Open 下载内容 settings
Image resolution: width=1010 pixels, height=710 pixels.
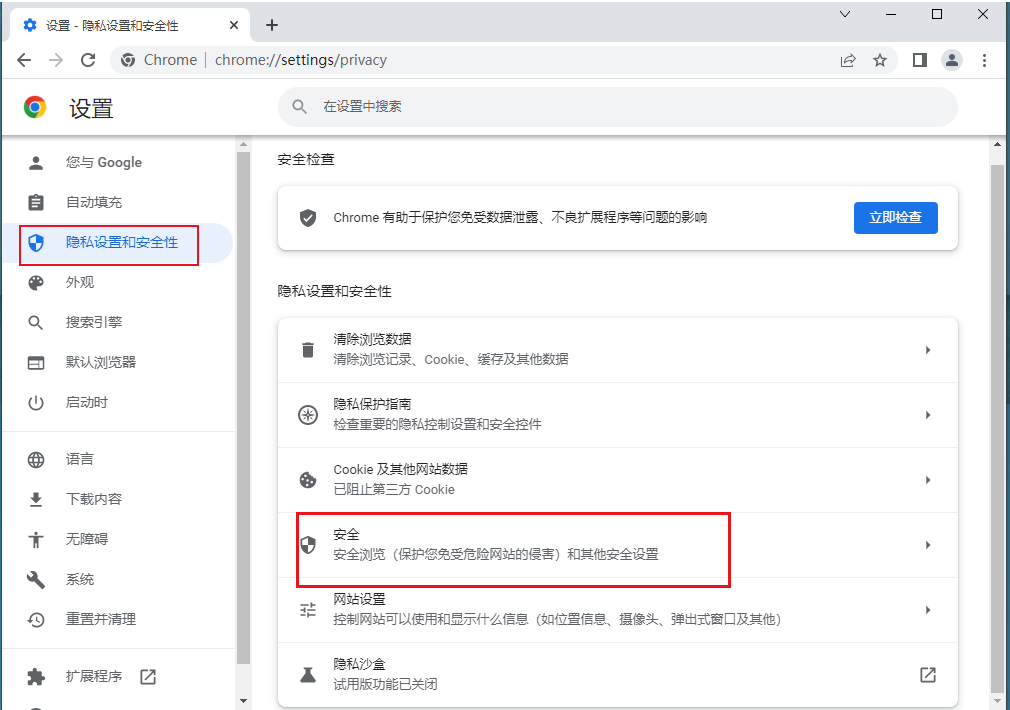pos(118,499)
